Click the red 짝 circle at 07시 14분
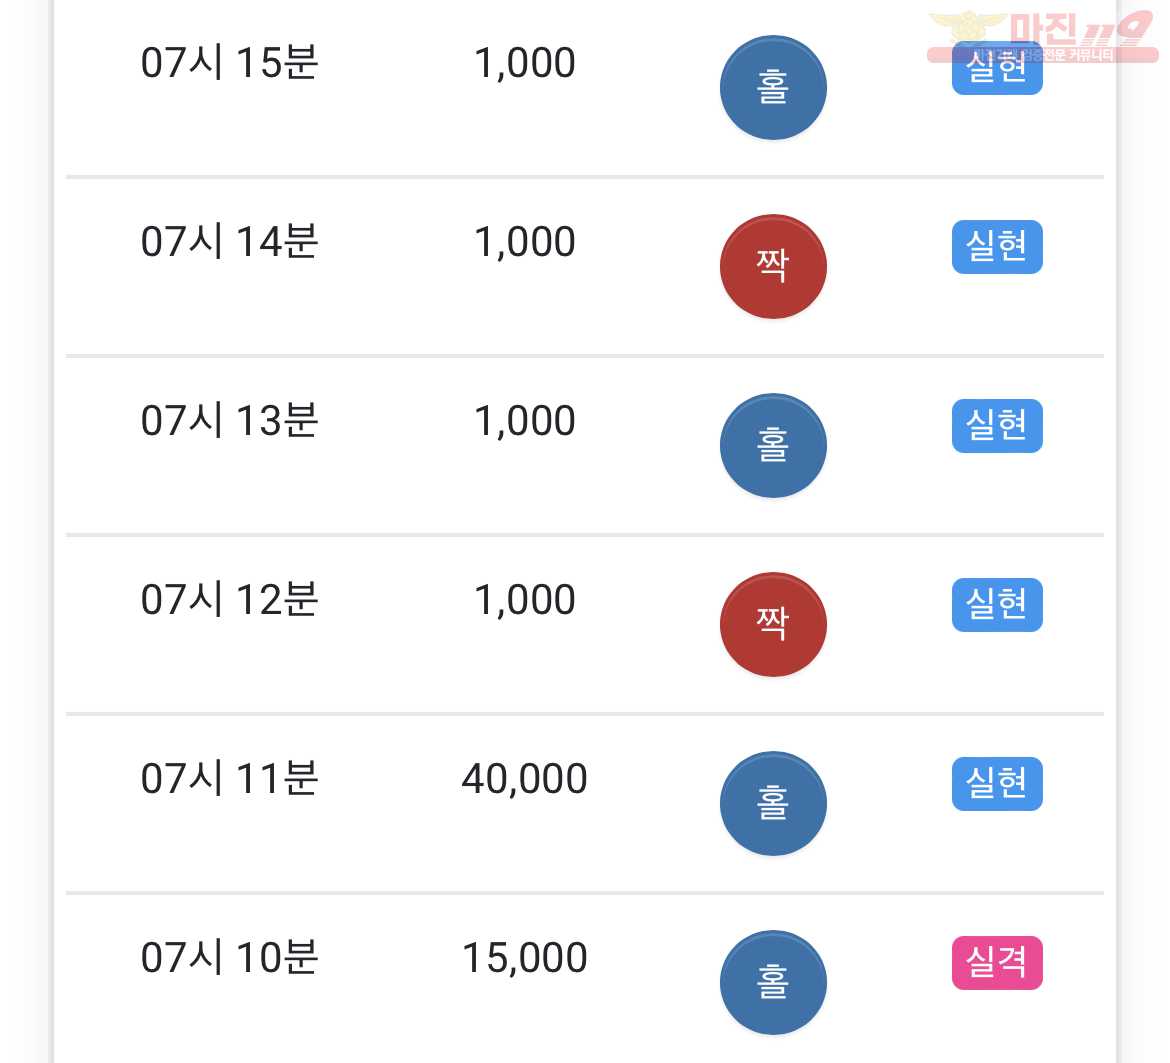Viewport: 1170px width, 1063px height. tap(773, 266)
